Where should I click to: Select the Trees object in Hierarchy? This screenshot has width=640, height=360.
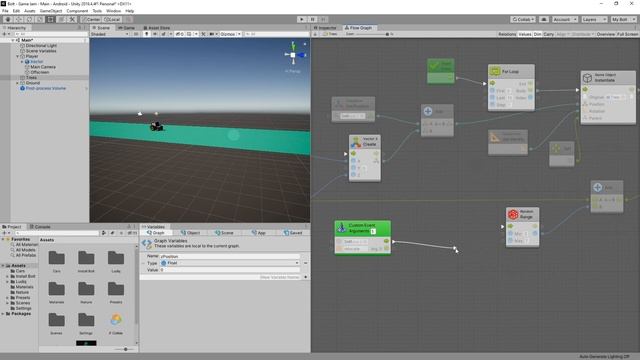pos(31,78)
